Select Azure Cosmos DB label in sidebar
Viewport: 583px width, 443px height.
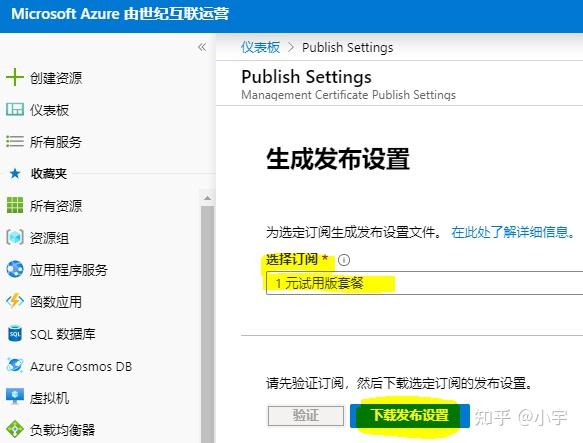[x=81, y=366]
